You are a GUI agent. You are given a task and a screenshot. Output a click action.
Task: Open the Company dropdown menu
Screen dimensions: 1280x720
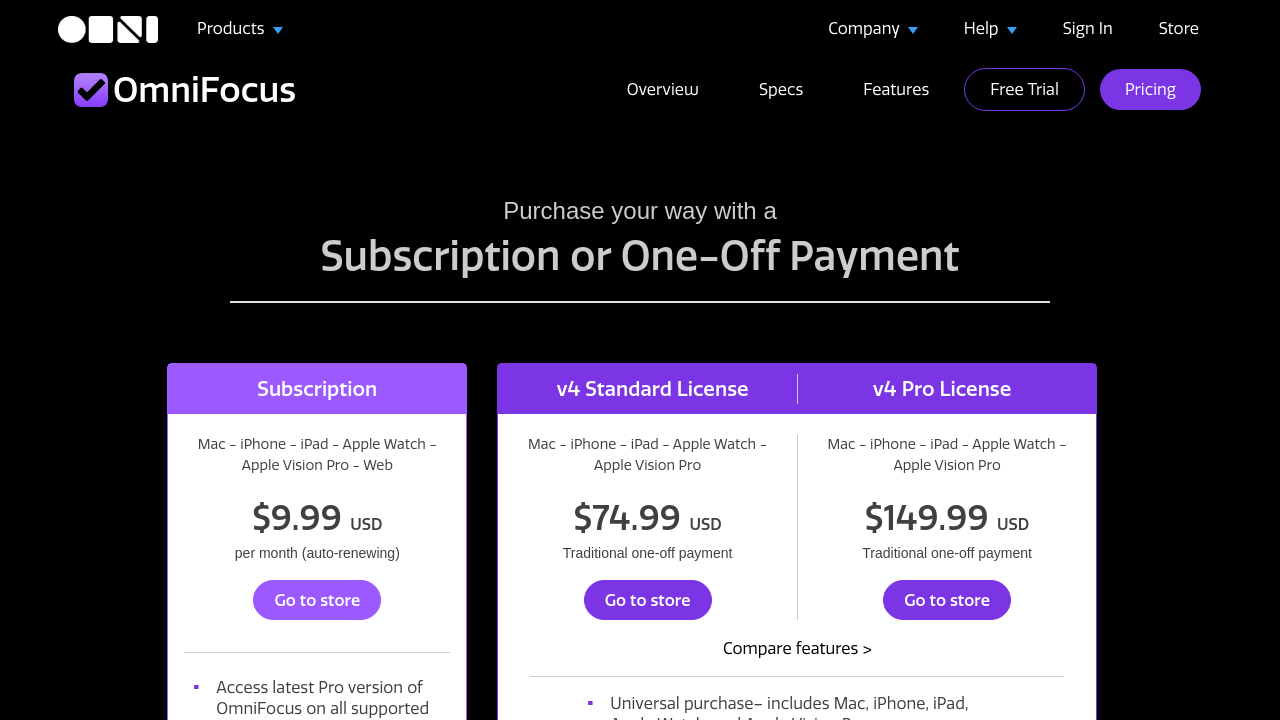click(872, 29)
